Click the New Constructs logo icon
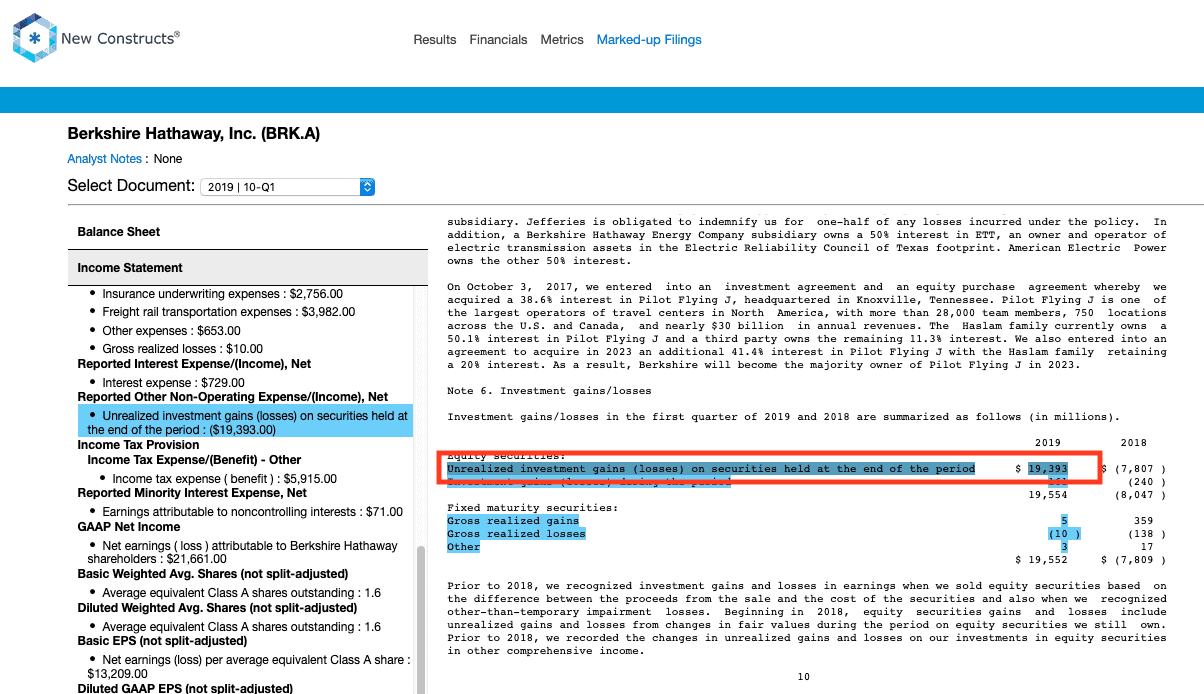 click(35, 39)
